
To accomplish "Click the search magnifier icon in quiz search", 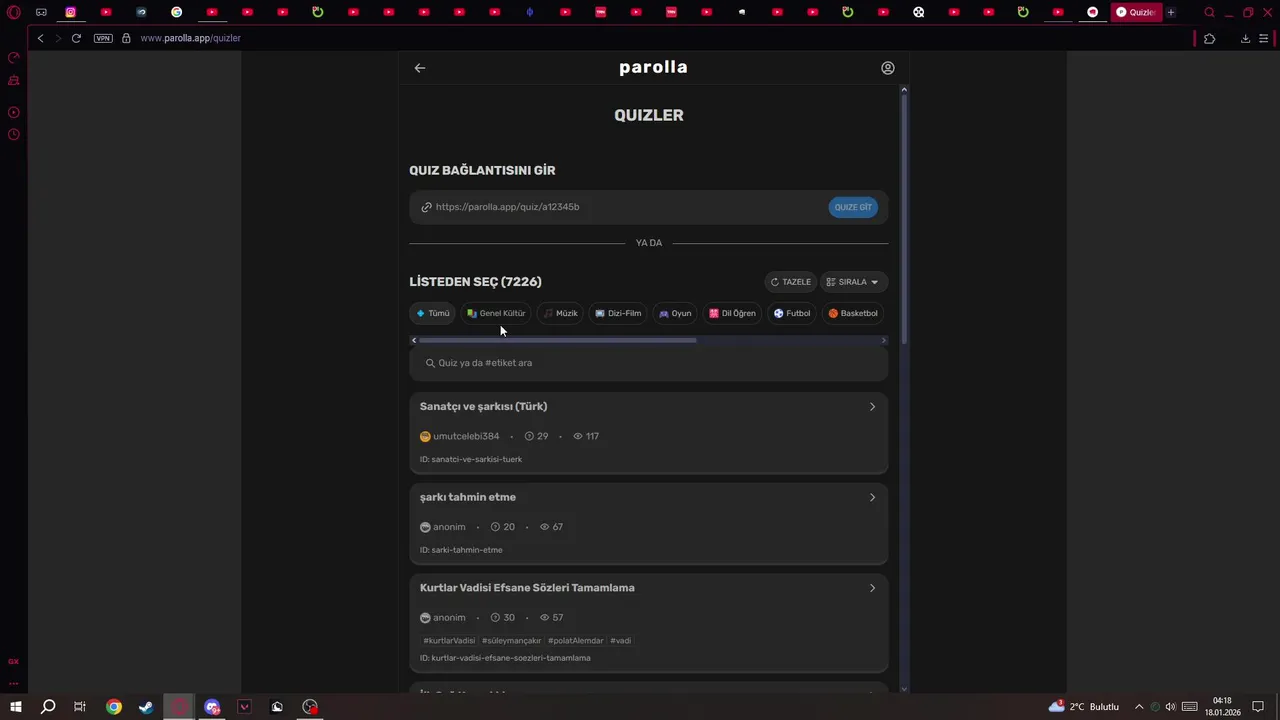I will [x=431, y=363].
